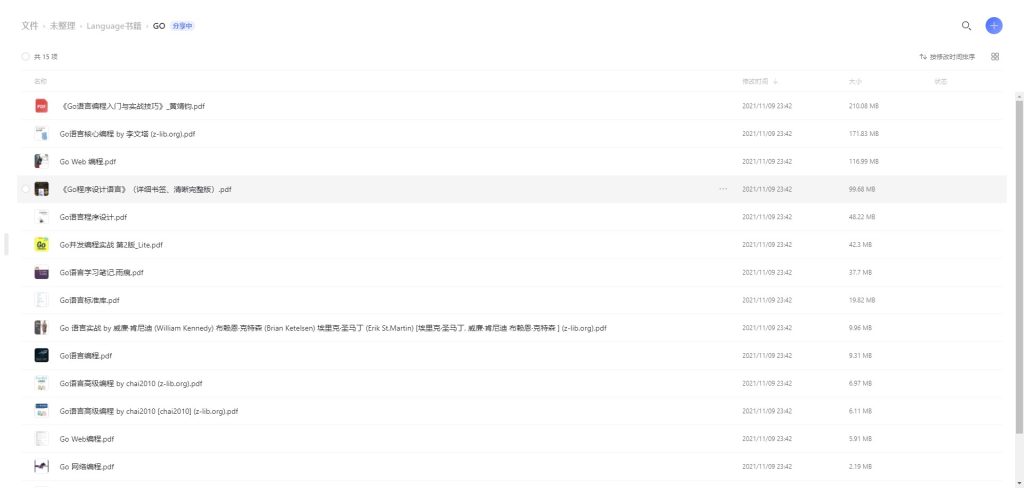This screenshot has height=488, width=1024.
Task: Click the scrollbar up arrow
Action: (x=1019, y=95)
